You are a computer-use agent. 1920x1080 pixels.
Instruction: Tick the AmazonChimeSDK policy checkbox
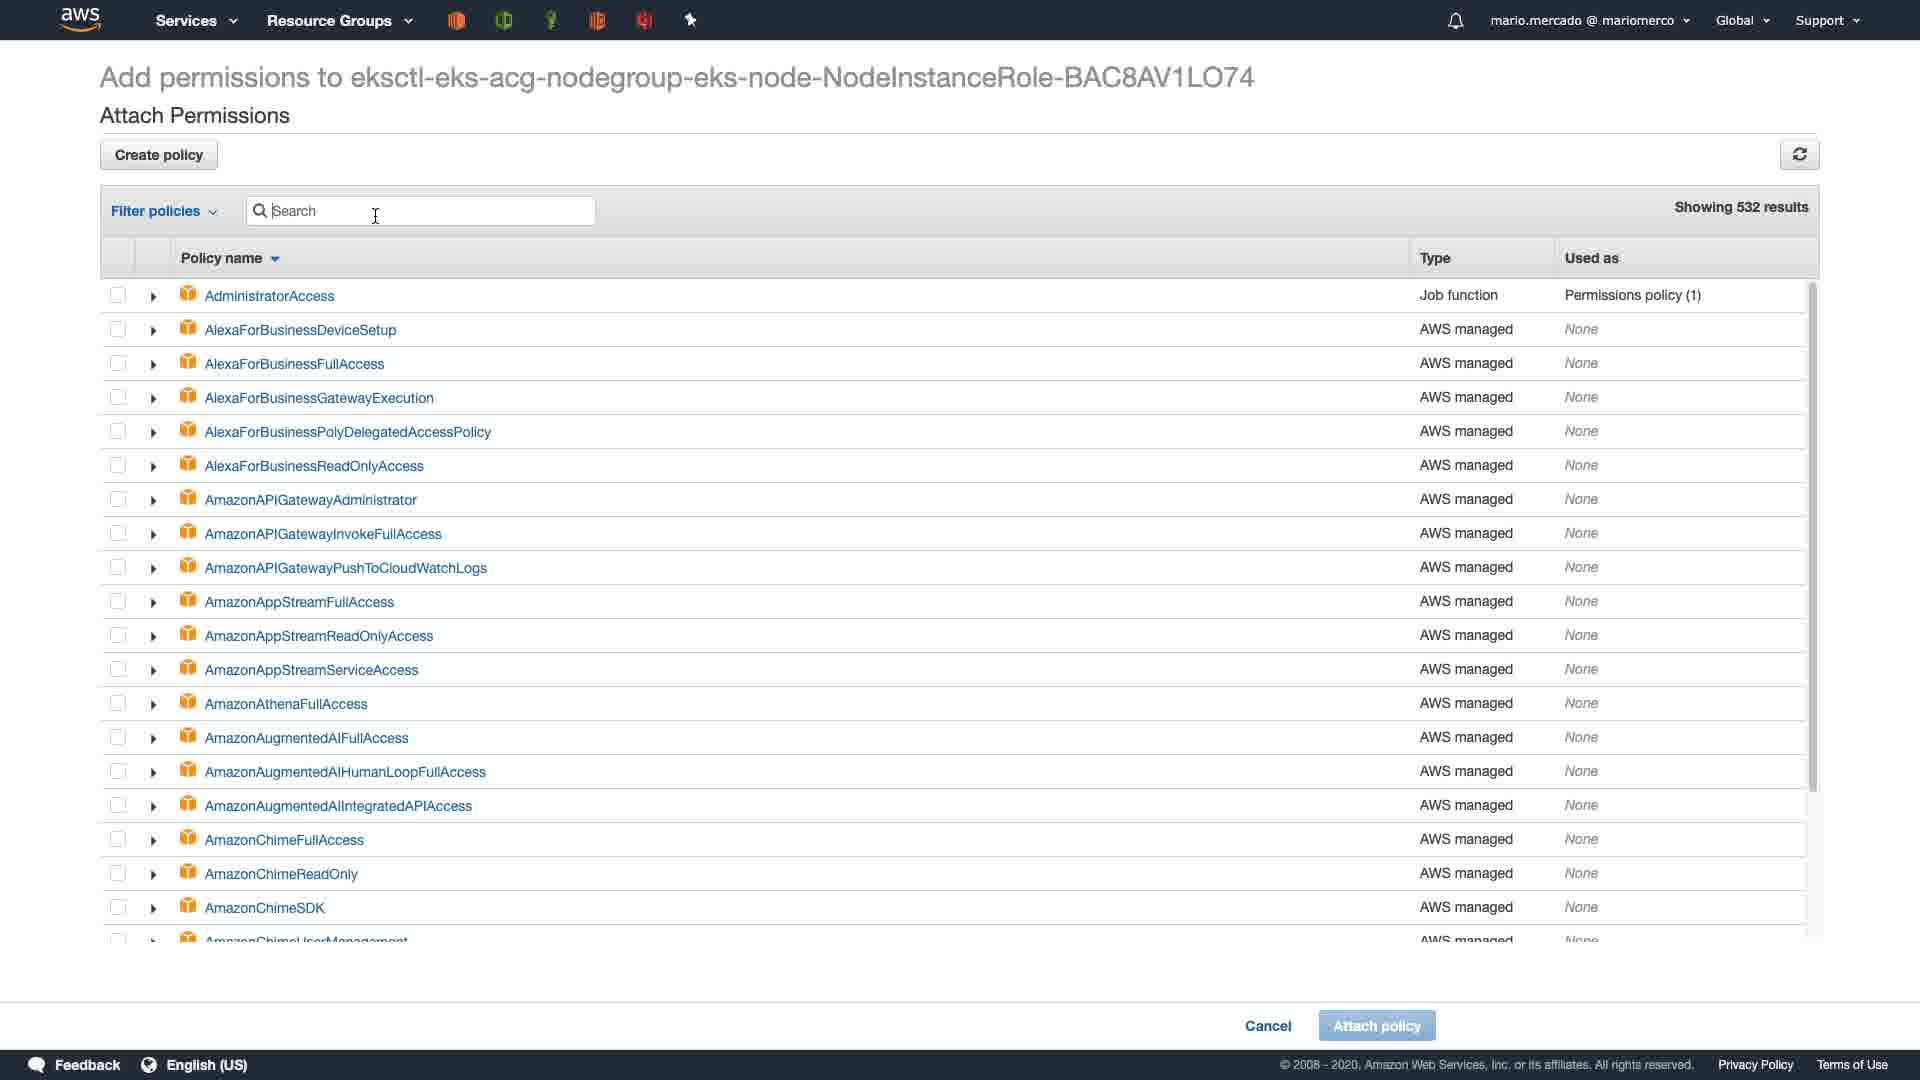pyautogui.click(x=118, y=907)
